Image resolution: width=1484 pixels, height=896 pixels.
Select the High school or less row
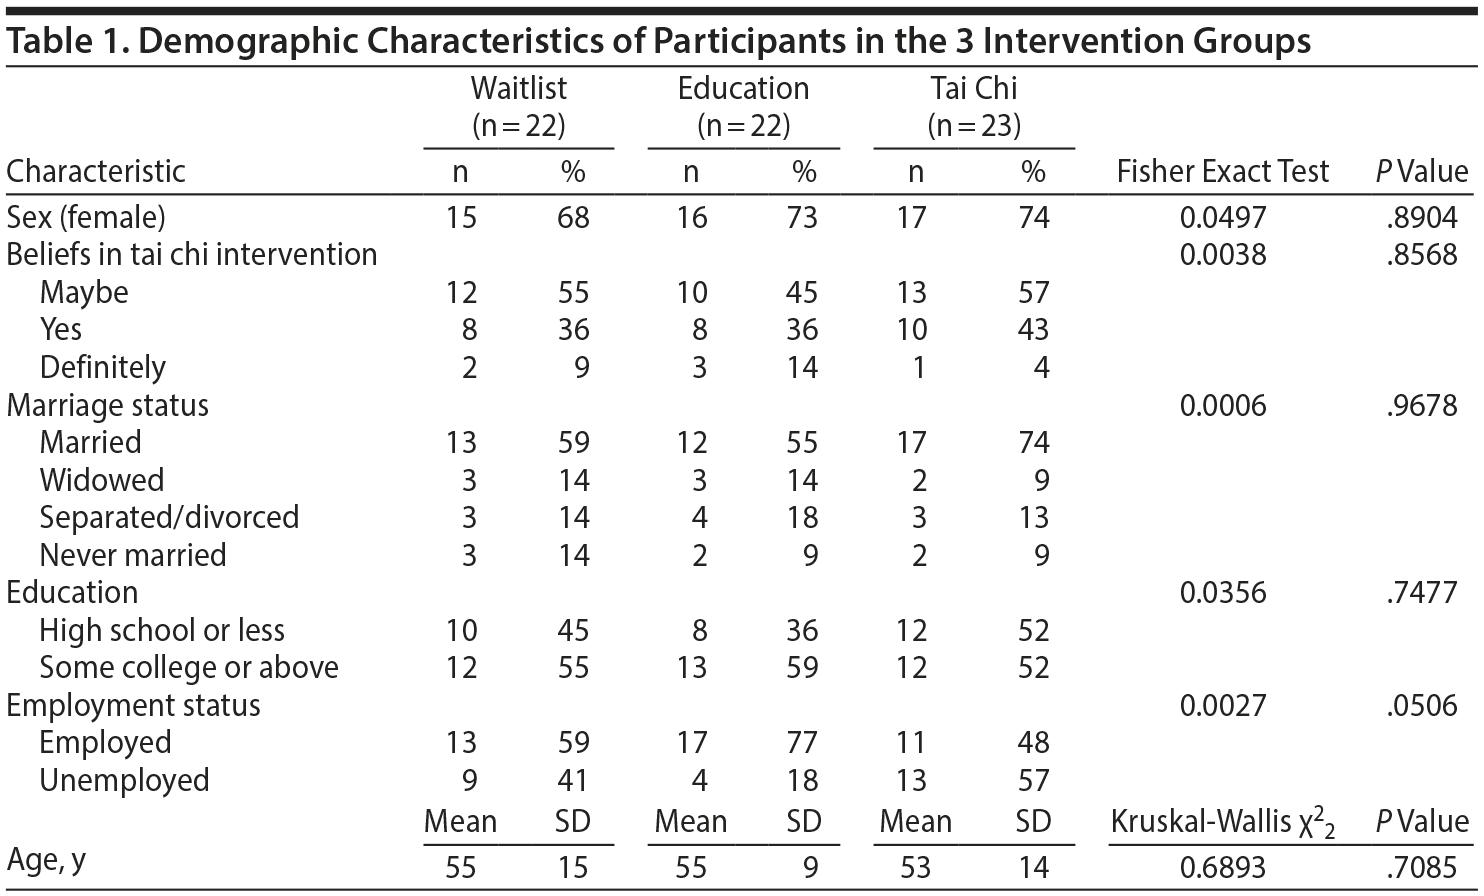click(x=162, y=630)
